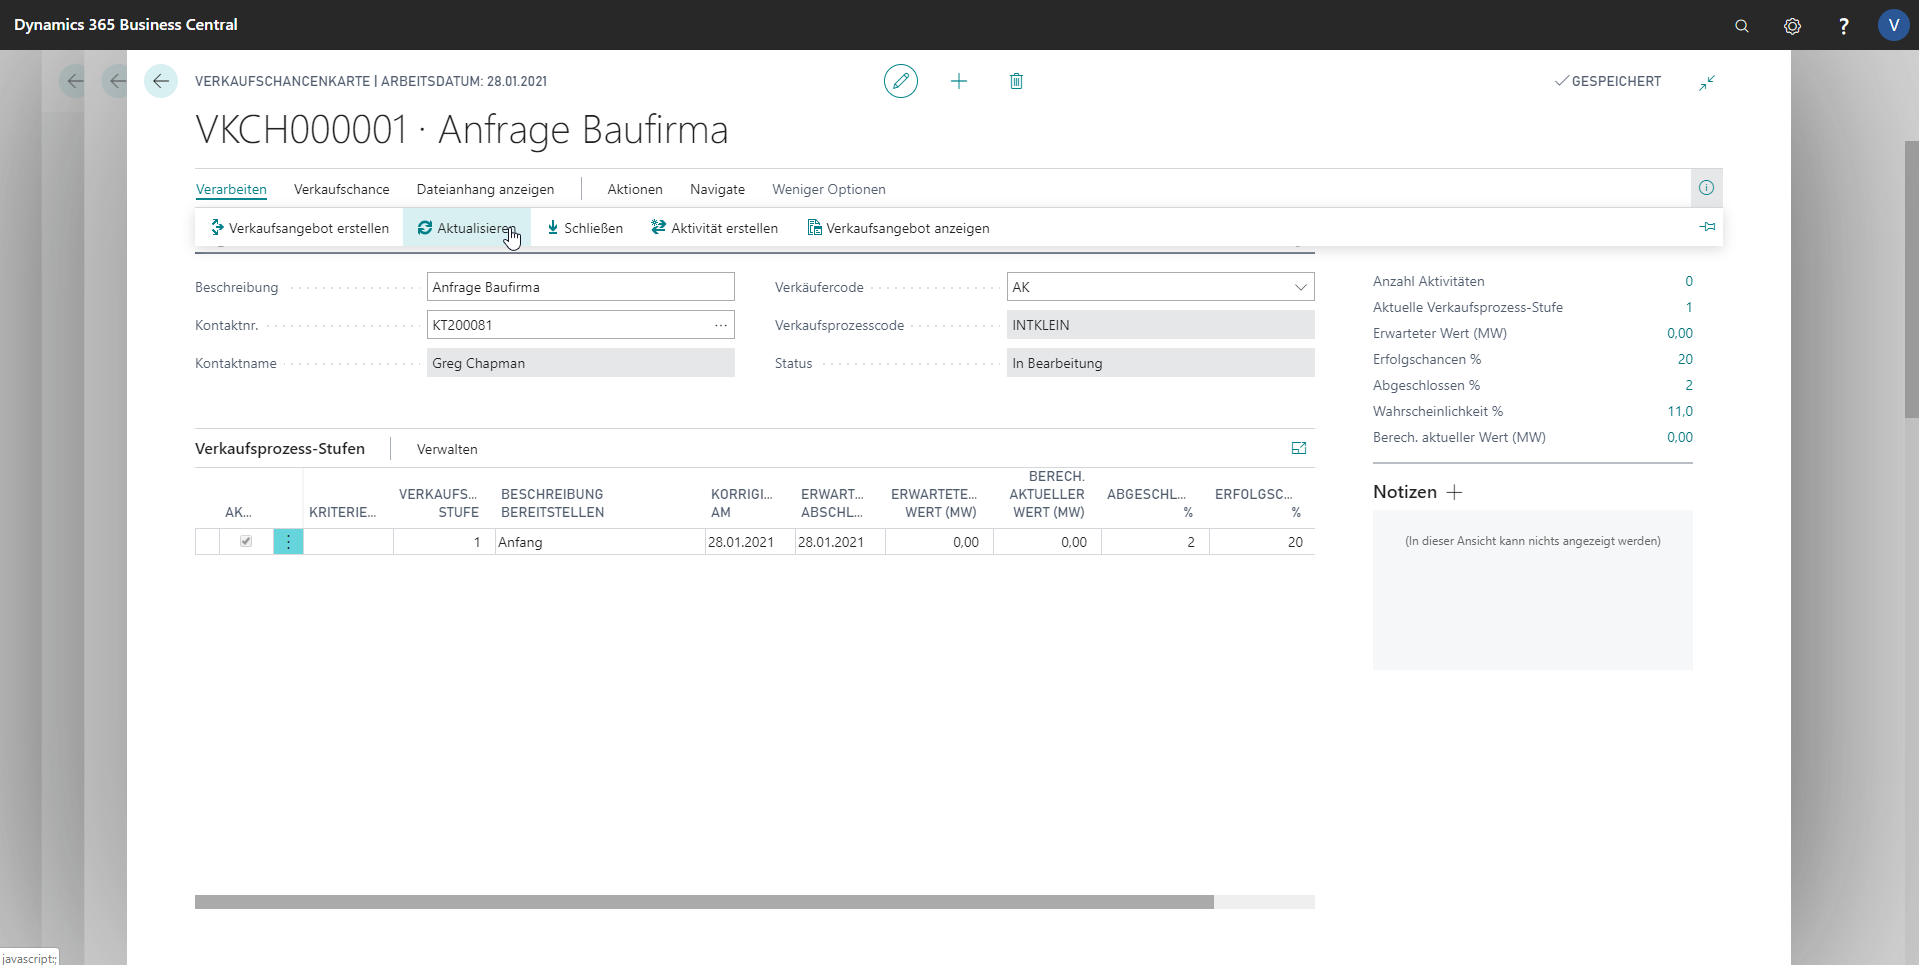Click Kriterie... column header
The width and height of the screenshot is (1919, 965).
coord(342,512)
